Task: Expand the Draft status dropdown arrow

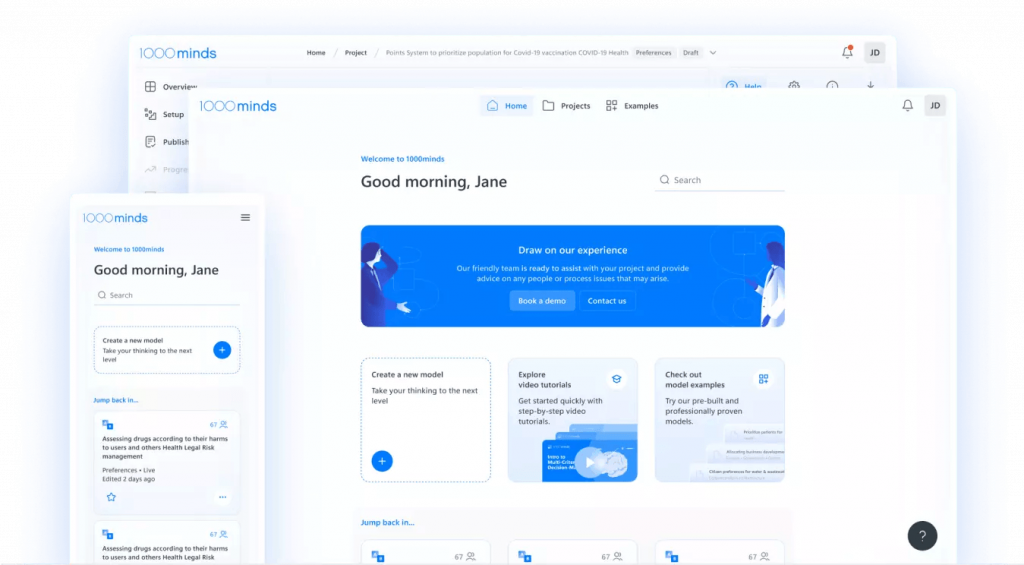Action: coord(713,53)
